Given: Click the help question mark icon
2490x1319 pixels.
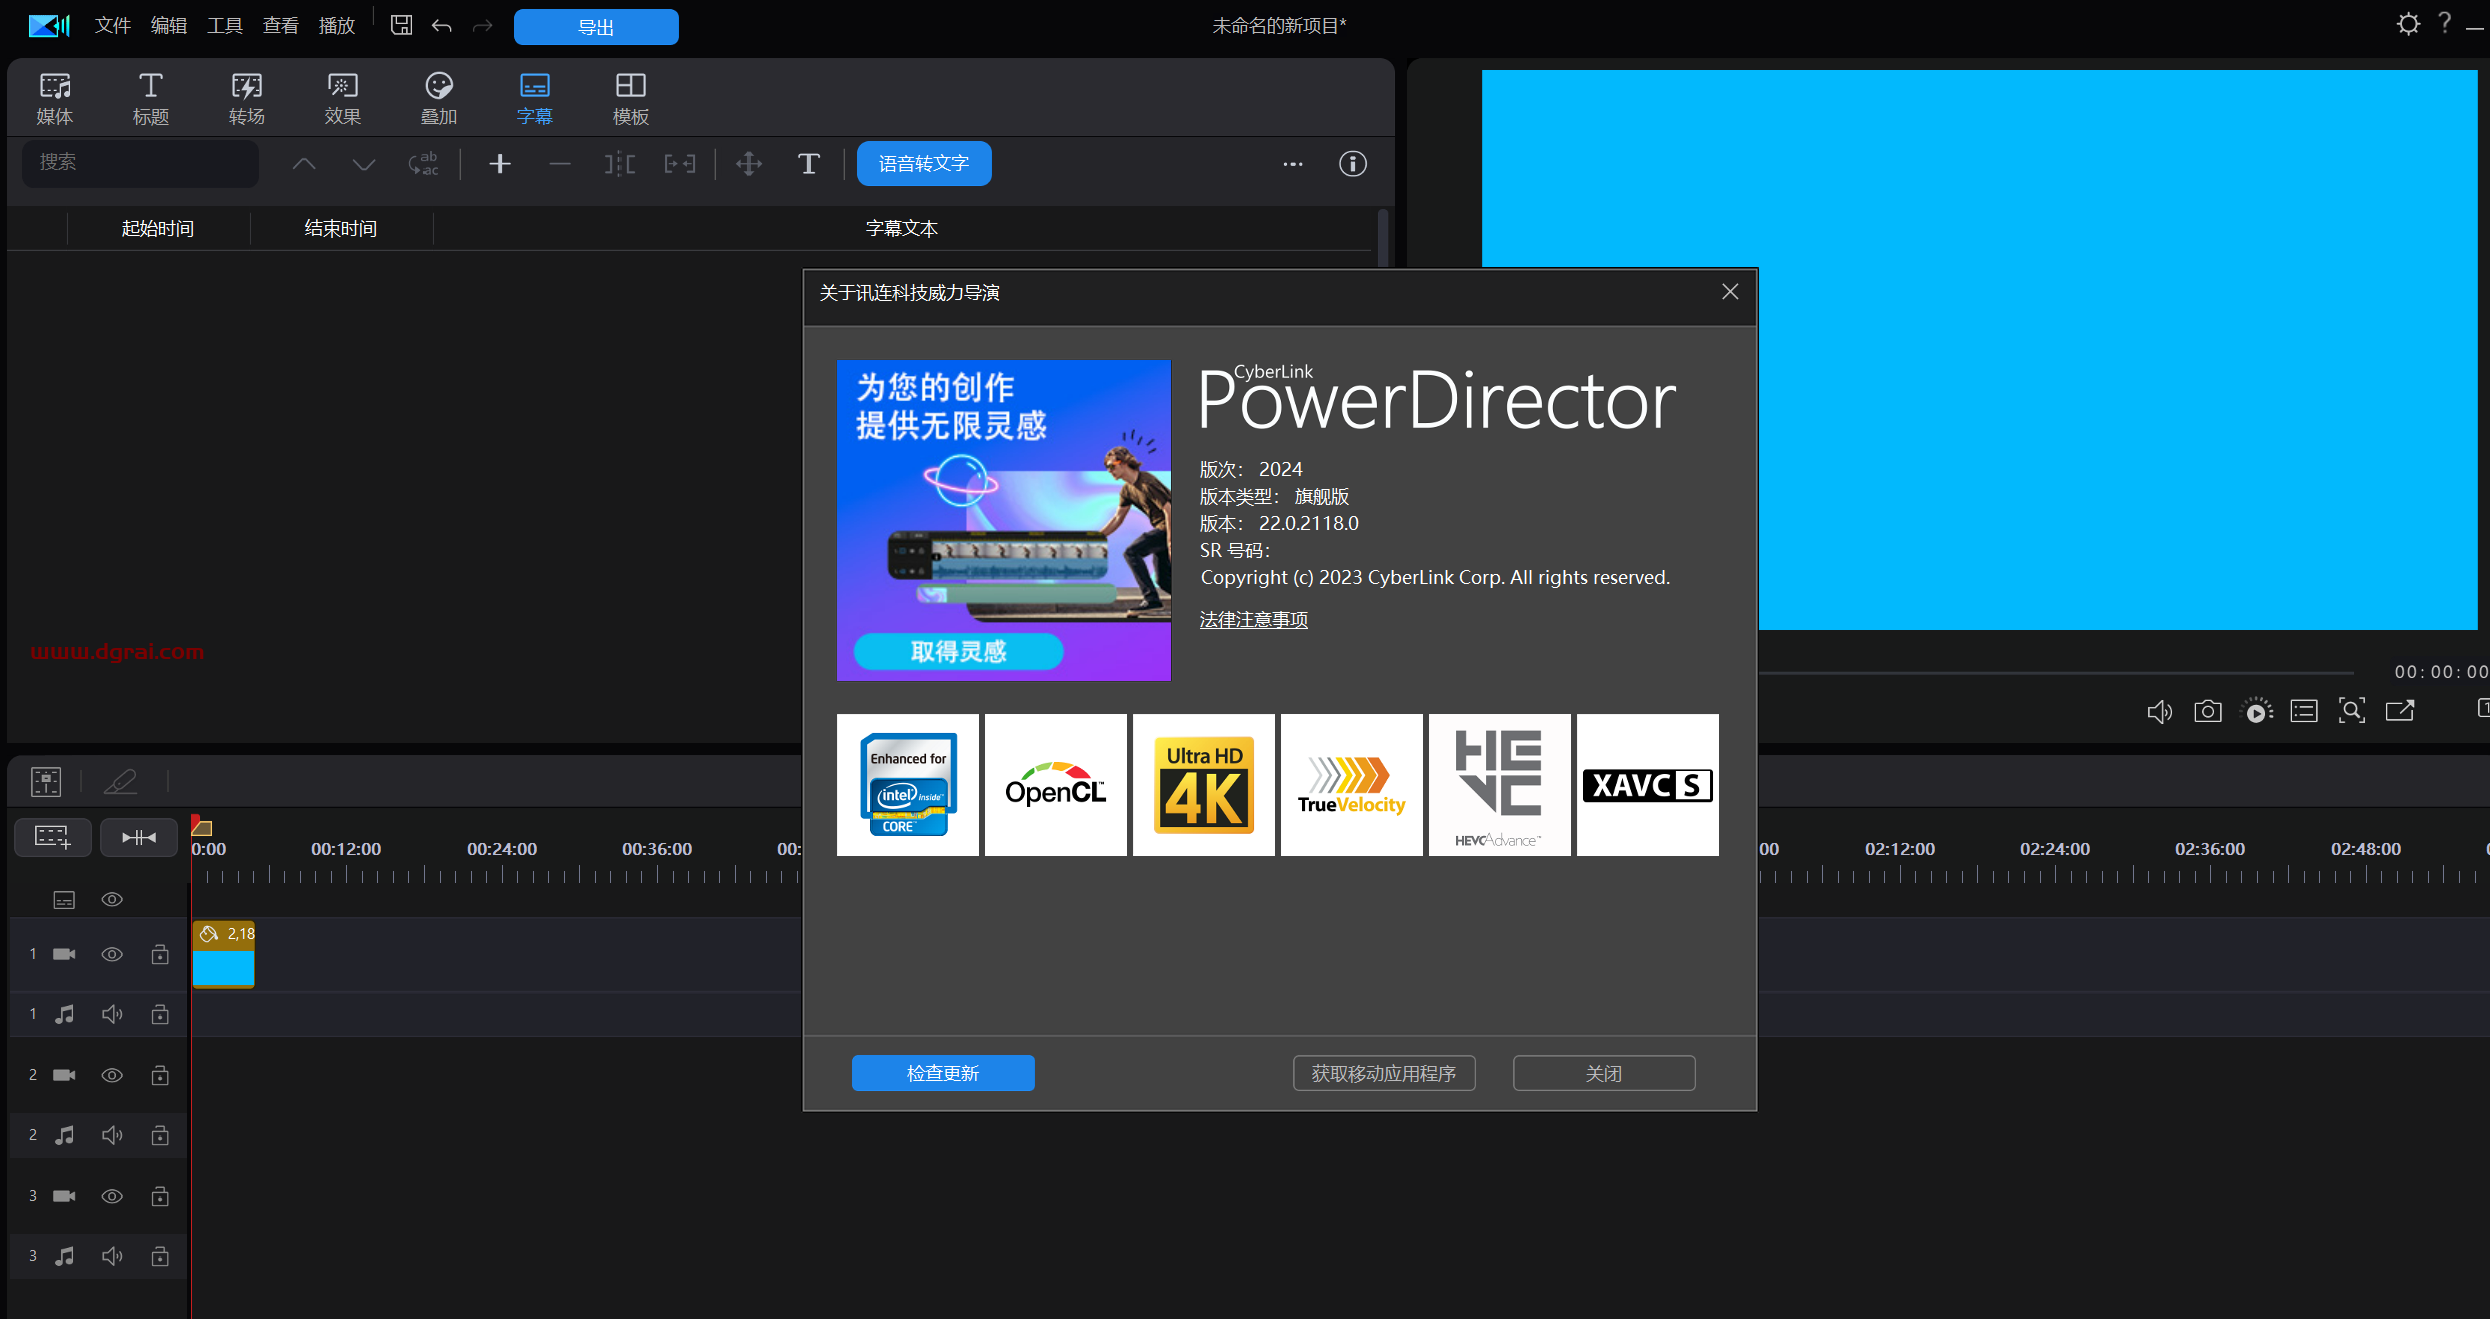Looking at the screenshot, I should click(x=2445, y=23).
